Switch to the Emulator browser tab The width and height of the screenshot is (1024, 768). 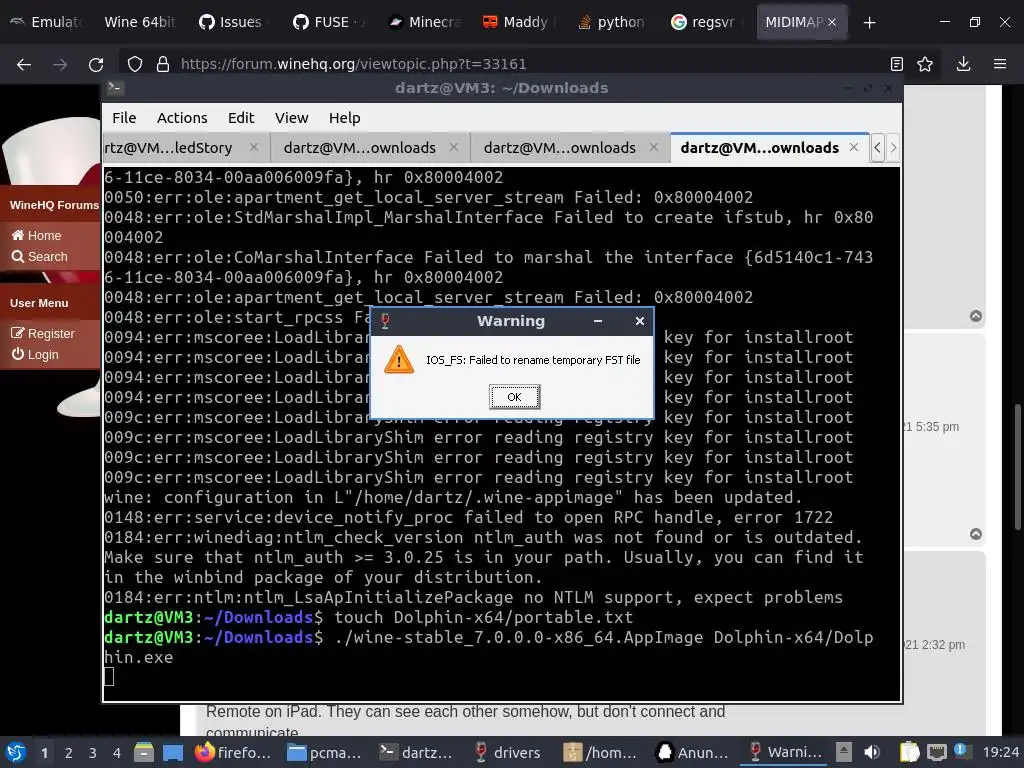click(x=46, y=22)
